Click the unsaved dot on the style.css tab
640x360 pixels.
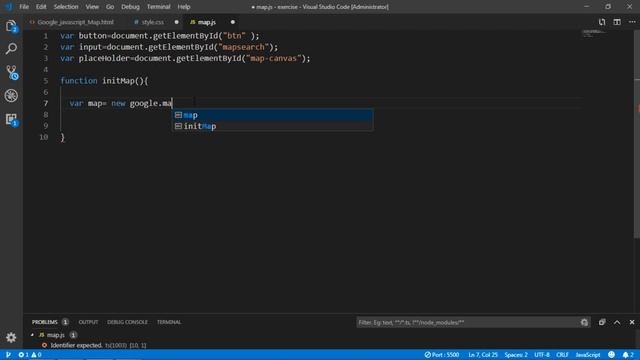[176, 22]
